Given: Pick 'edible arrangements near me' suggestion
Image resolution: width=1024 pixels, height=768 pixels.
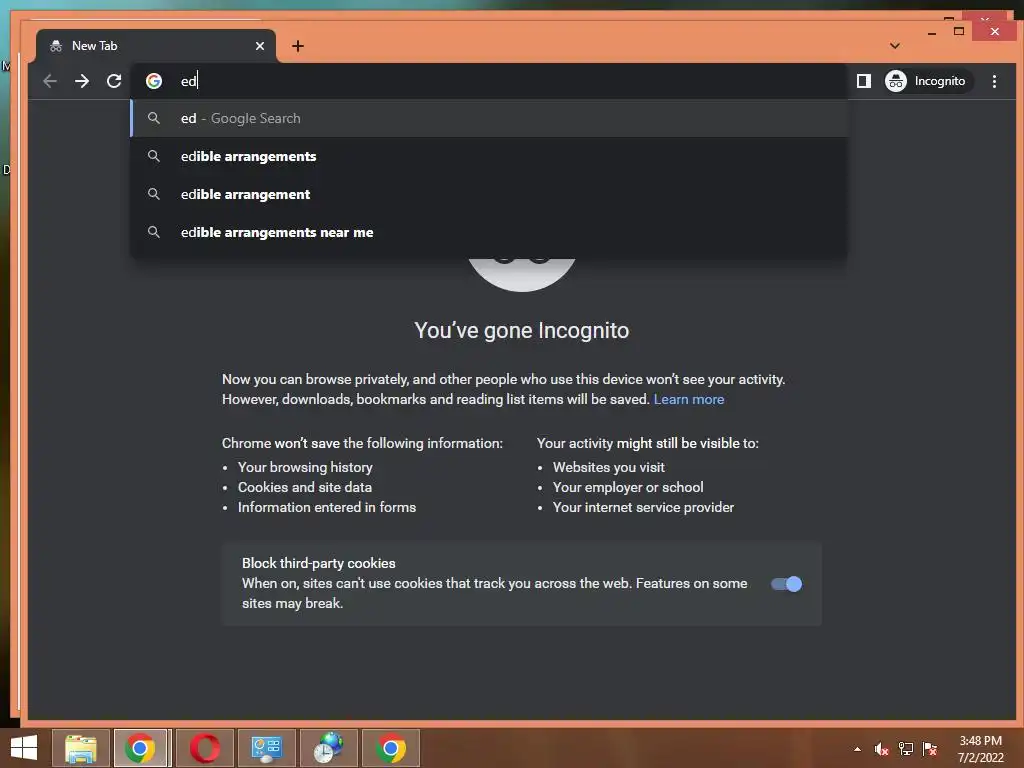Looking at the screenshot, I should click(488, 232).
